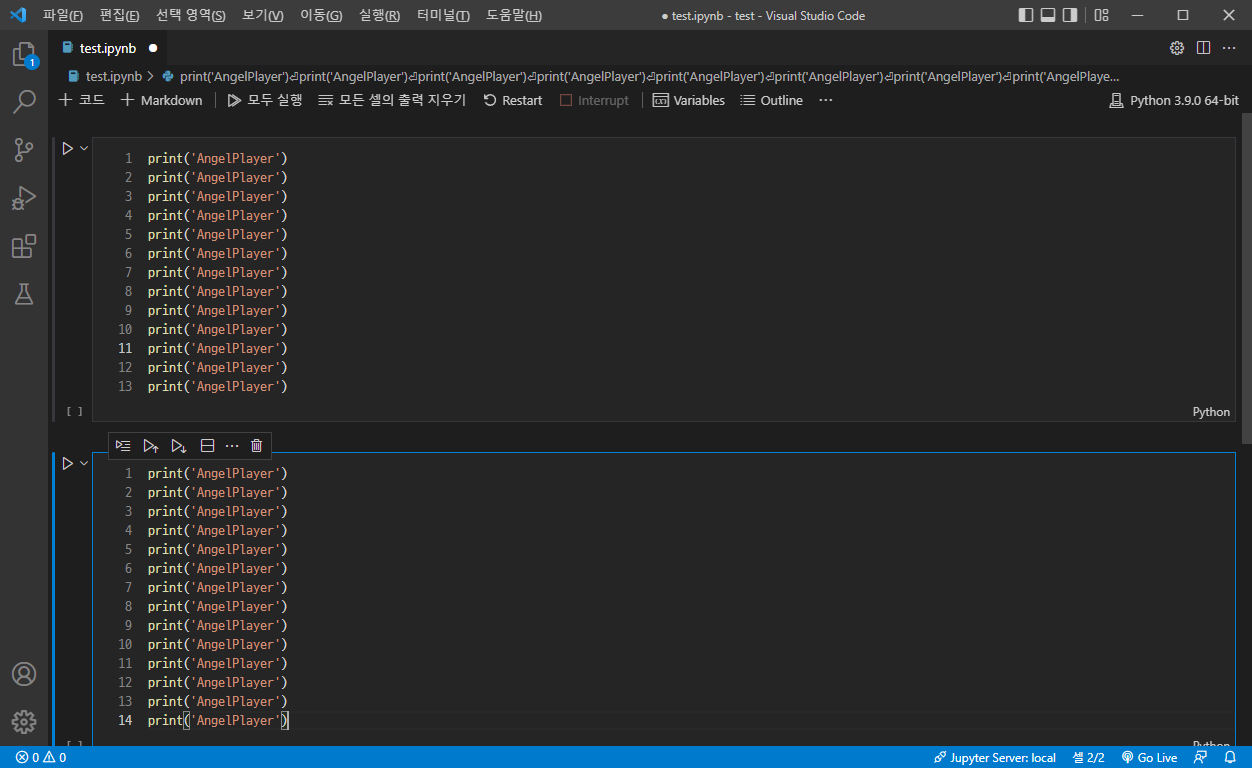The height and width of the screenshot is (768, 1252).
Task: Split the editor right
Action: 1203,48
